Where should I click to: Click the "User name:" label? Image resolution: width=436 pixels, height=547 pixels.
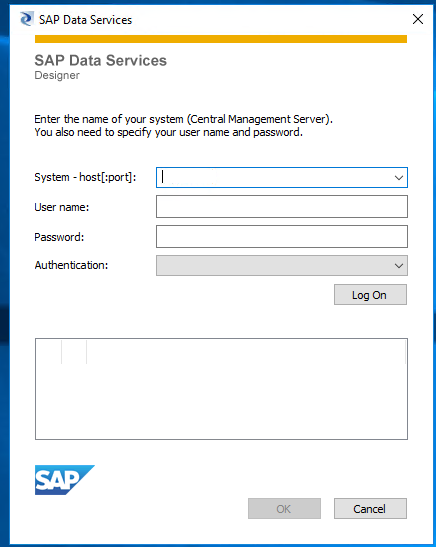coord(62,207)
